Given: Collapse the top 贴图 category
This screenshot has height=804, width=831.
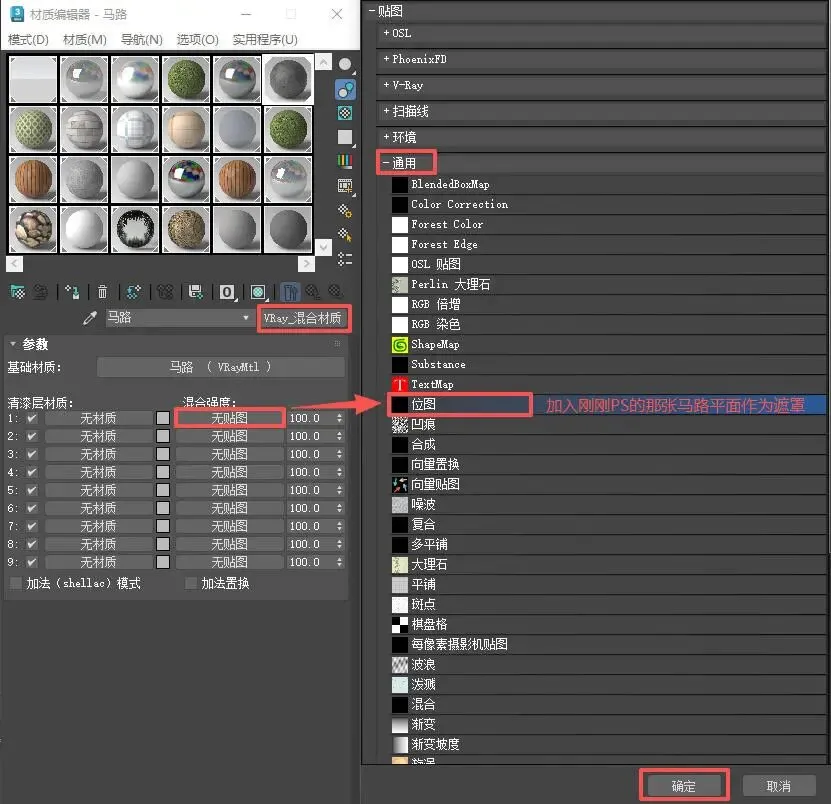Looking at the screenshot, I should (372, 11).
